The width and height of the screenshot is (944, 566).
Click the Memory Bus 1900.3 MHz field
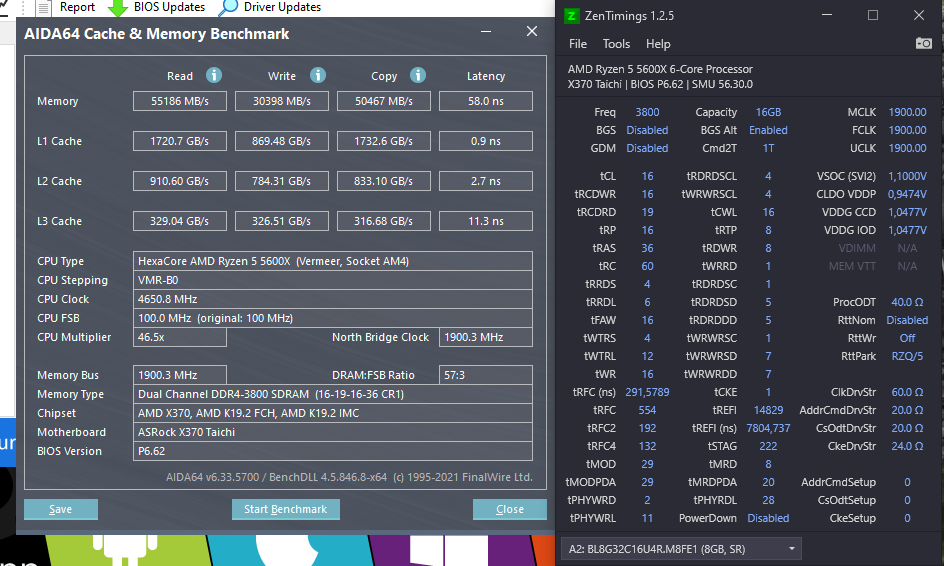(x=180, y=375)
